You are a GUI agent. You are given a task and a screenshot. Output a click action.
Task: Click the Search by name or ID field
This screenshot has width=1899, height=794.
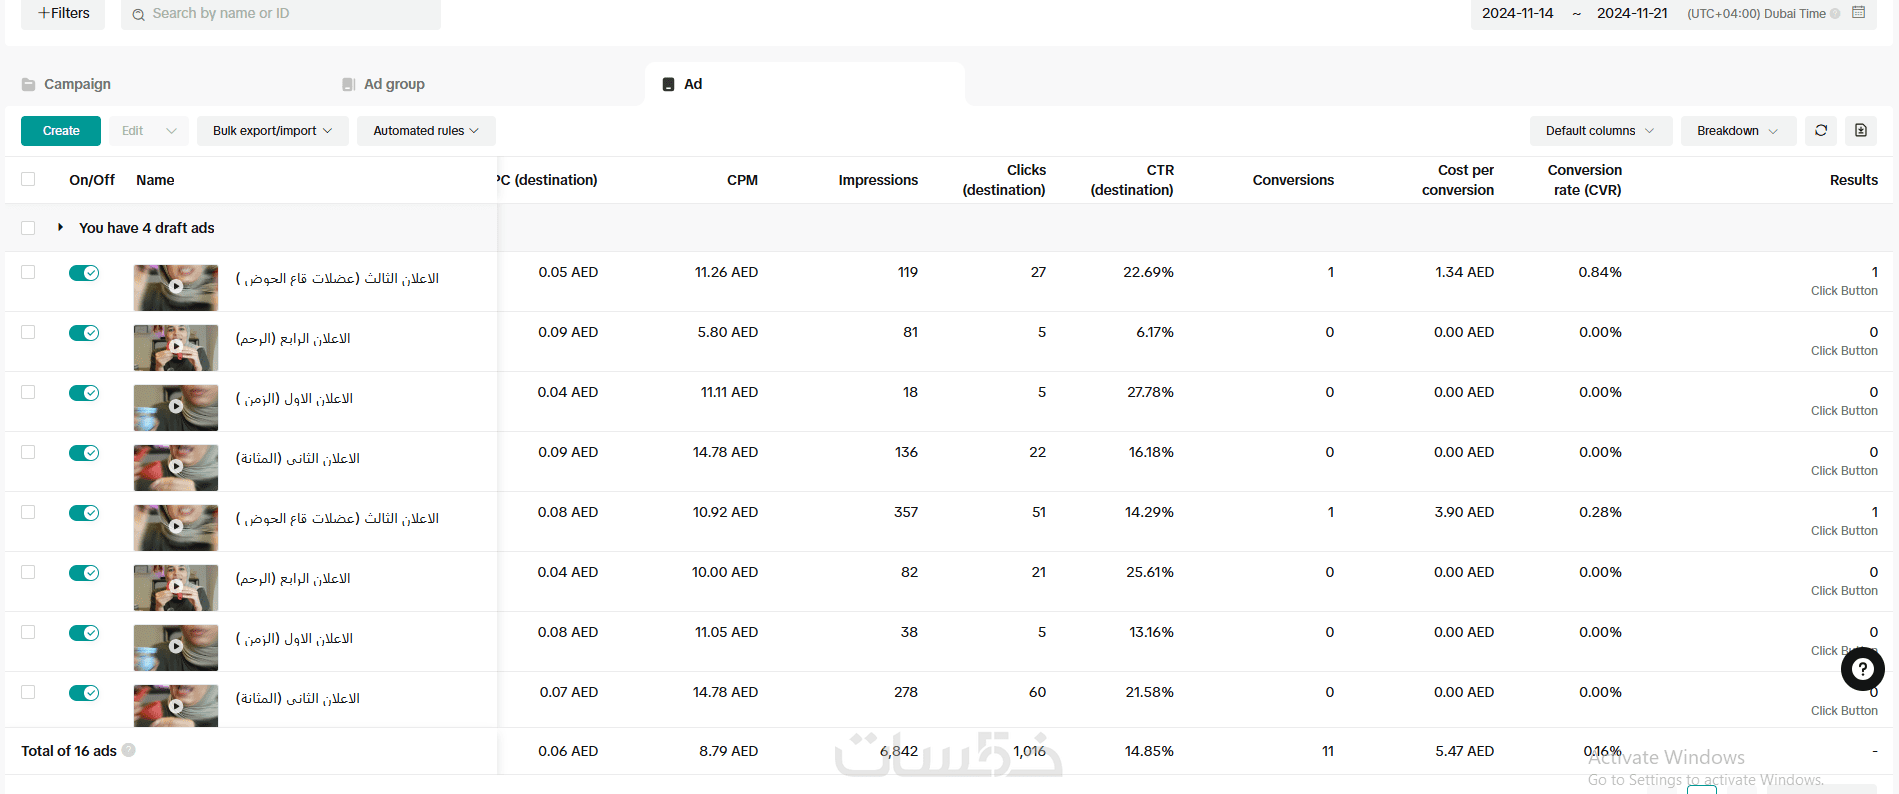tap(290, 14)
